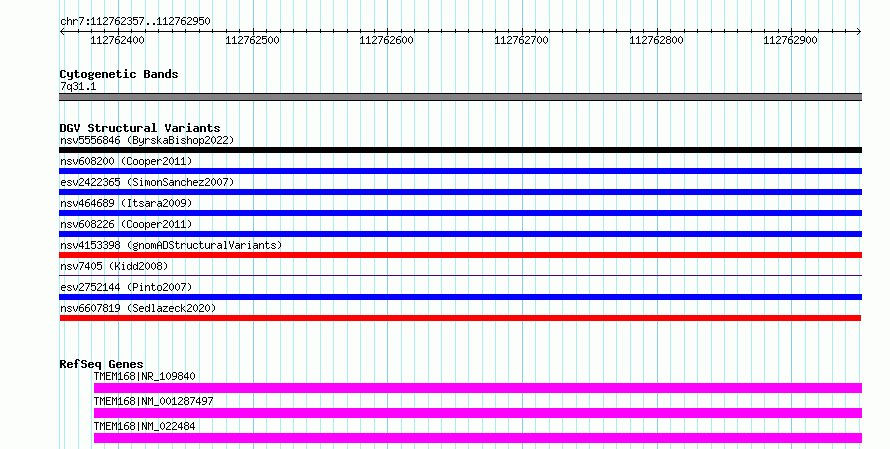This screenshot has height=449, width=890.
Task: Click TMEM168|NR_109840 gene label
Action: coord(144,376)
